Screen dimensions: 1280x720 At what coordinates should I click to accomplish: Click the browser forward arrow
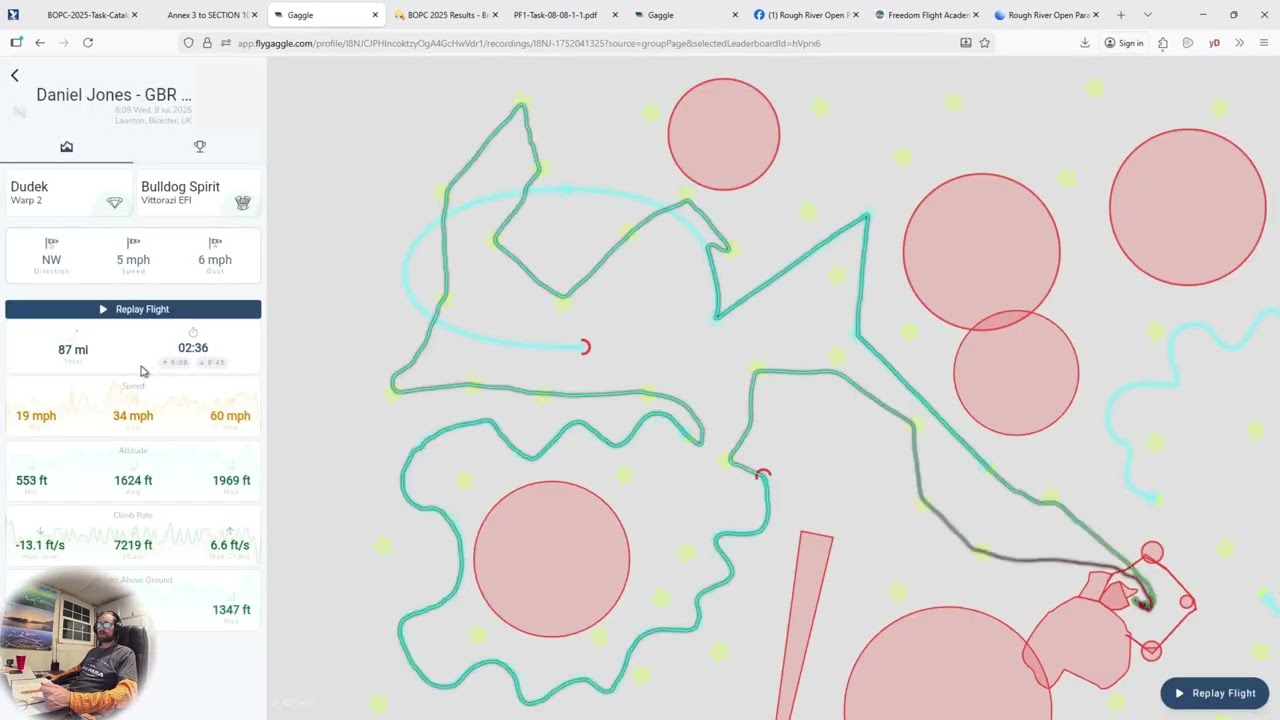point(63,43)
